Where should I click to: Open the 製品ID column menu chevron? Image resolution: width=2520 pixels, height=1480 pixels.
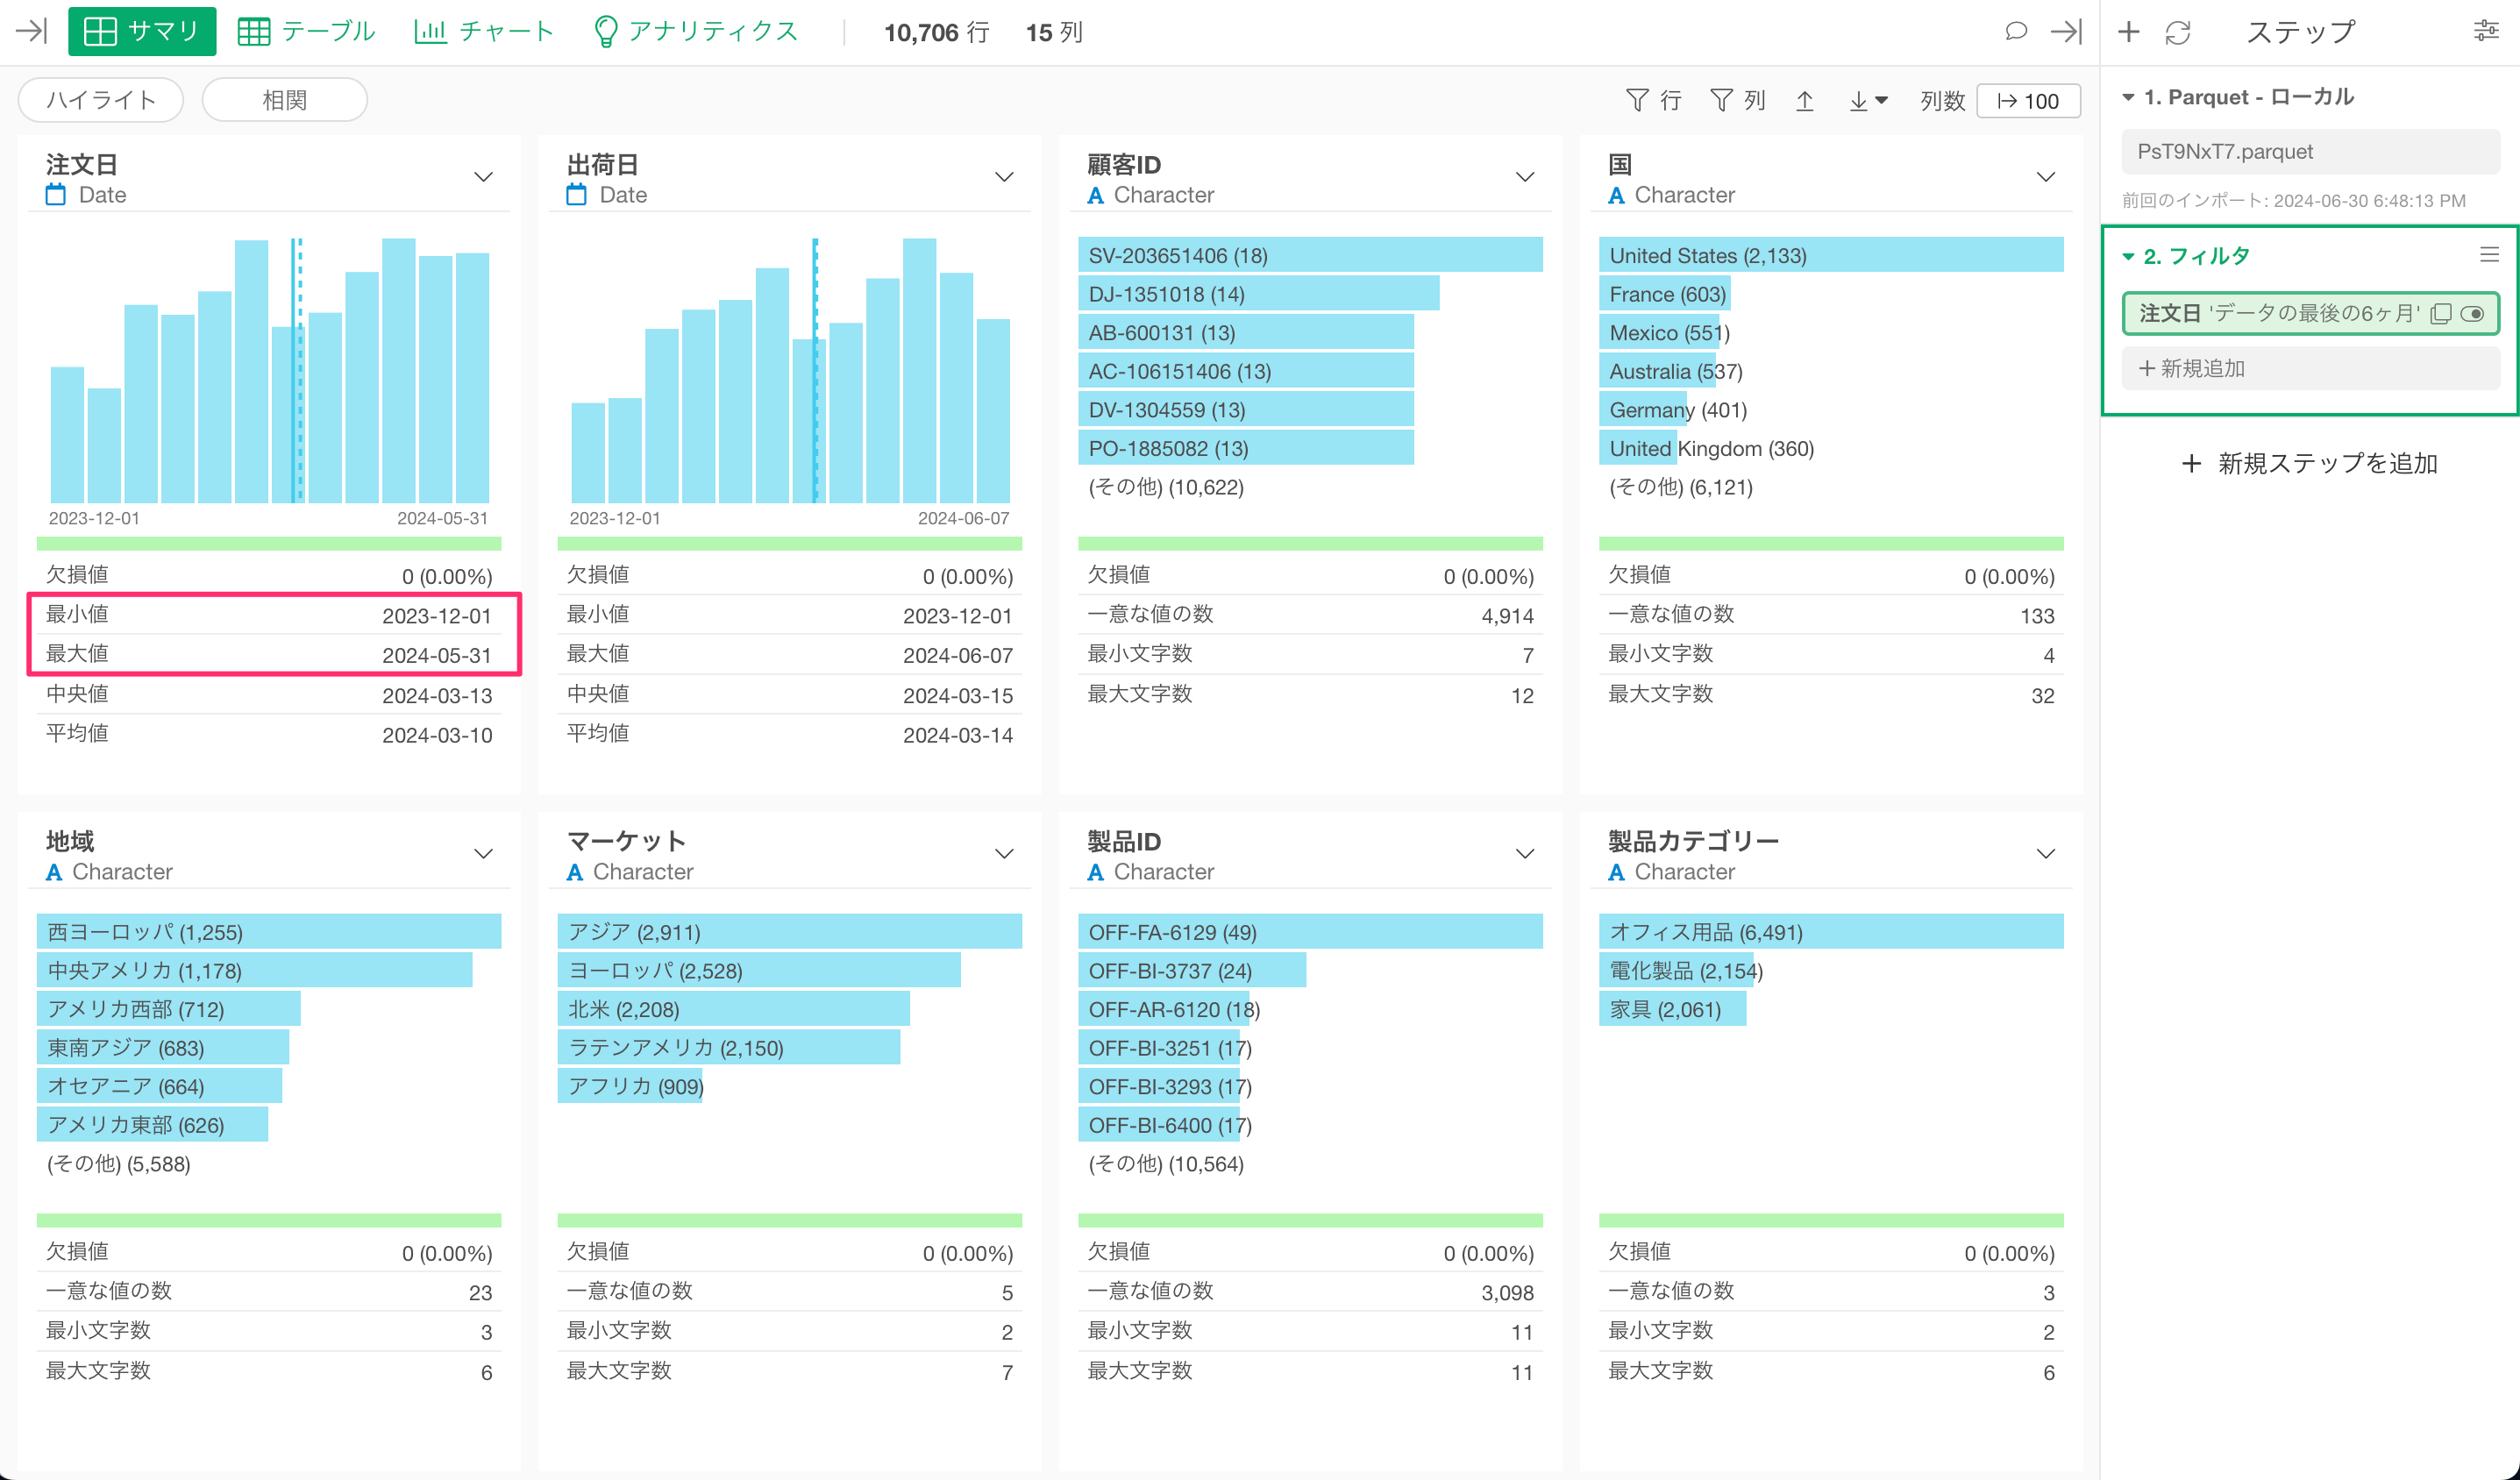[x=1525, y=853]
